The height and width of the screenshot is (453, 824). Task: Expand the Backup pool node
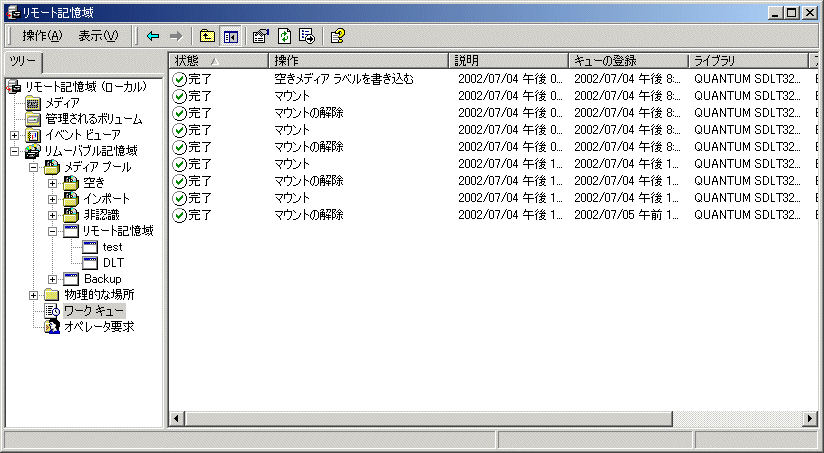pyautogui.click(x=53, y=280)
